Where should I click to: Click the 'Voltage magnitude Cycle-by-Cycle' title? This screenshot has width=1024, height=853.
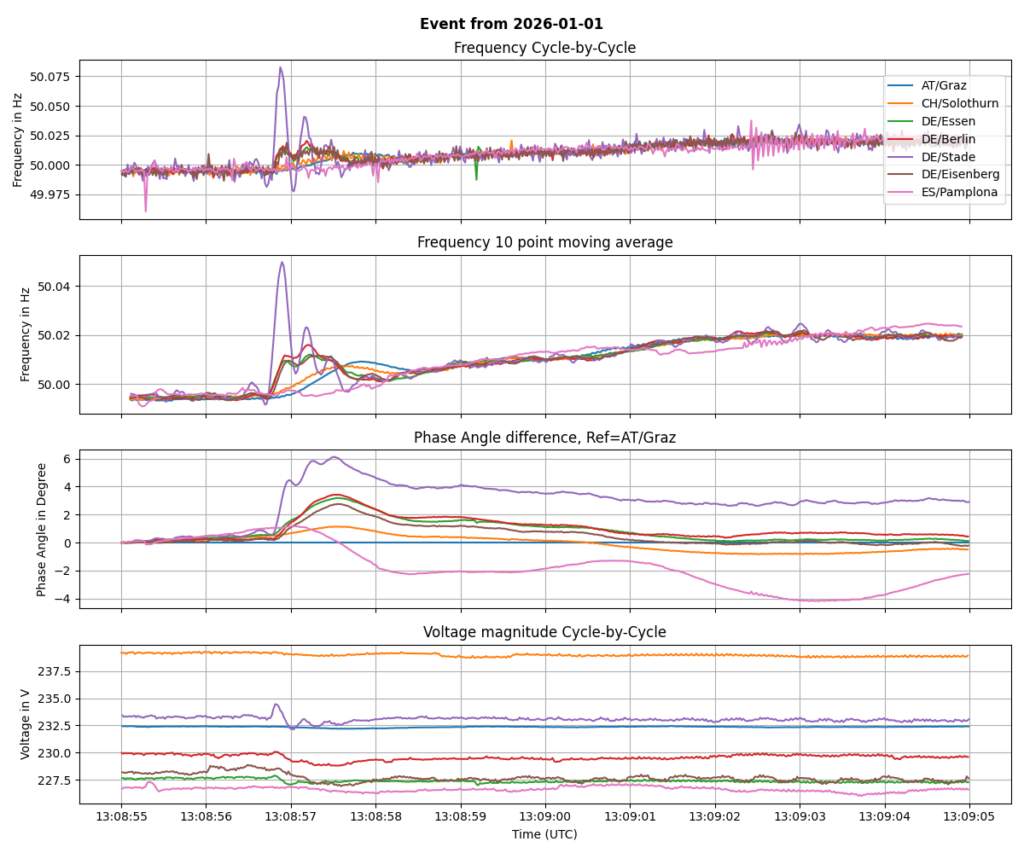point(544,632)
